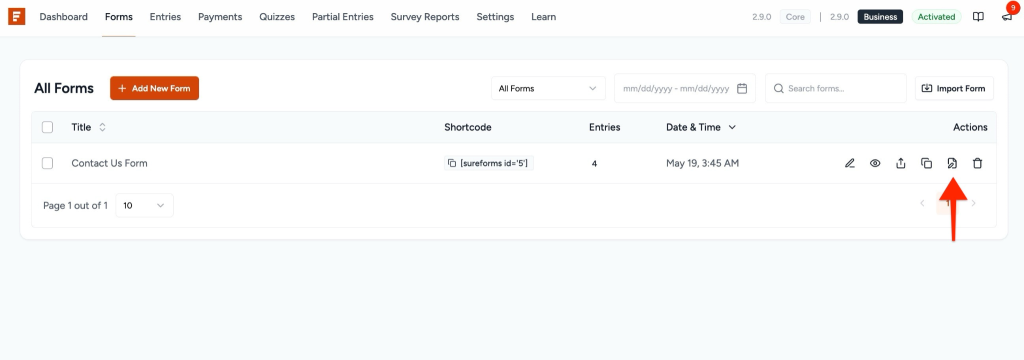Open the calendar icon in date range field
This screenshot has height=360, width=1024.
742,88
